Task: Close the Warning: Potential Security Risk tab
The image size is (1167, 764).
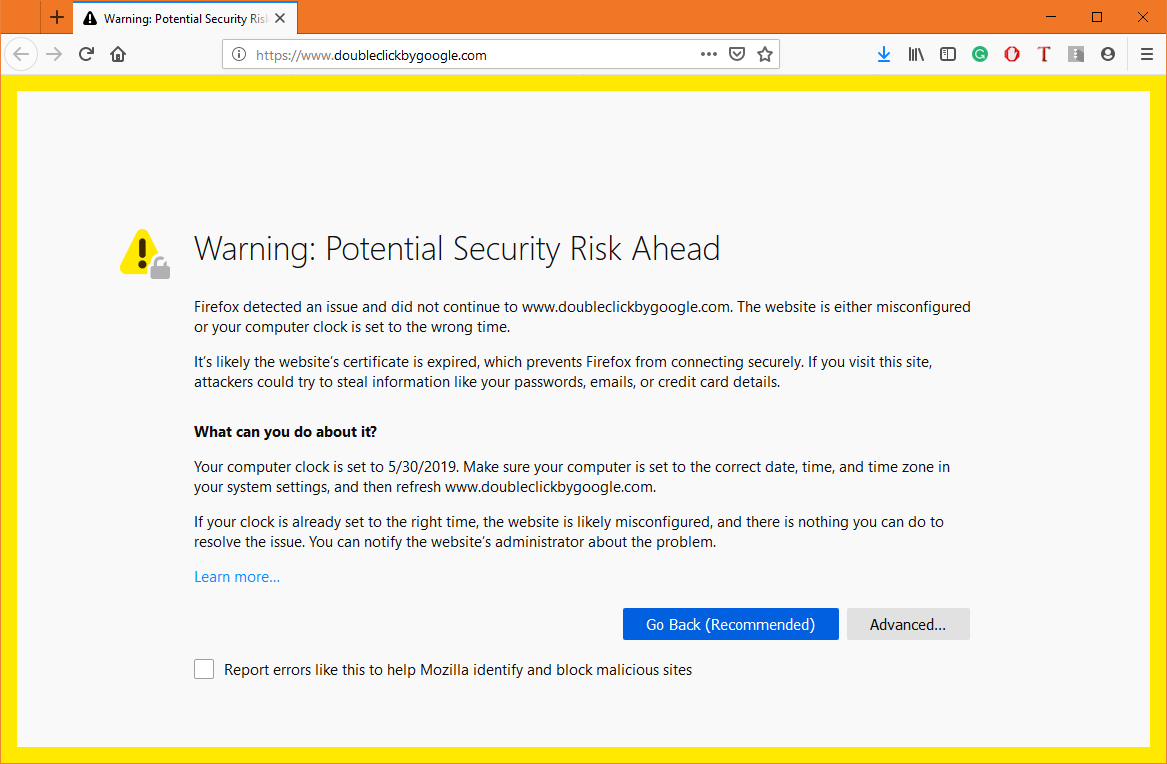Action: pos(280,18)
